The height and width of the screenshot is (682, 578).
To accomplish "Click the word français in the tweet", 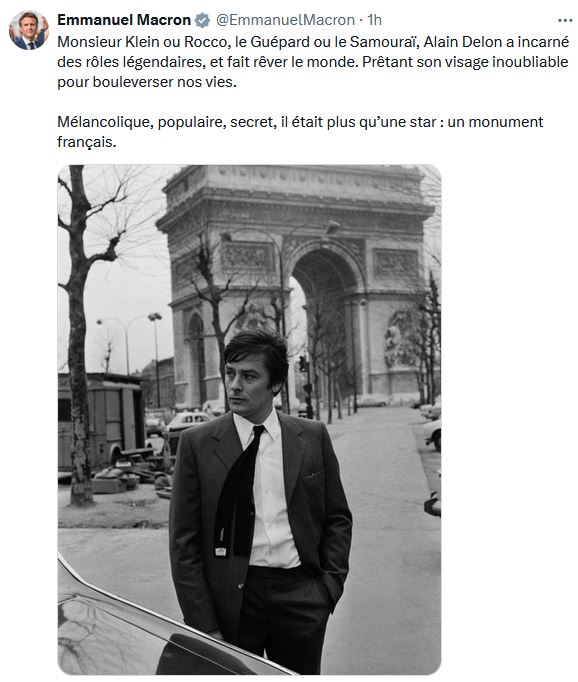I will click(87, 142).
